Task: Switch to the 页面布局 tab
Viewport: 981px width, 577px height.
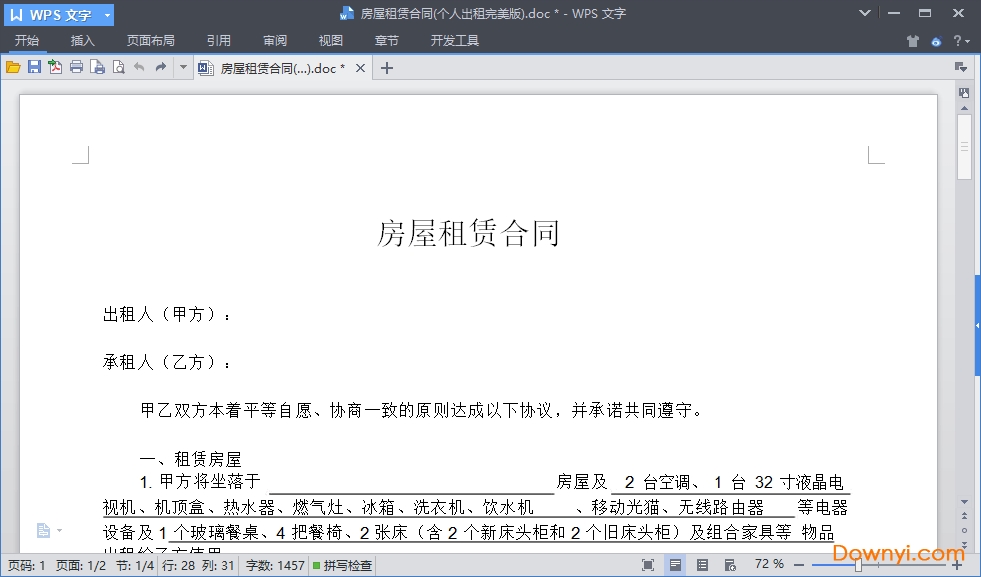Action: (150, 41)
